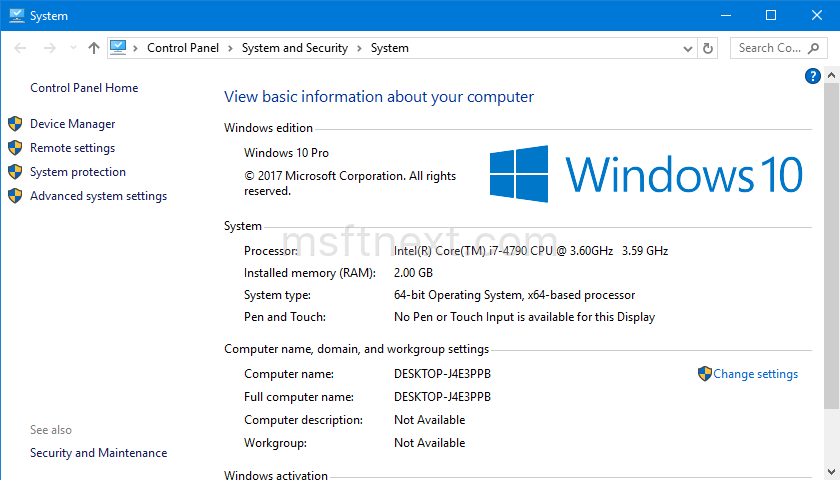Expand the chevron before Control Panel

click(x=136, y=48)
